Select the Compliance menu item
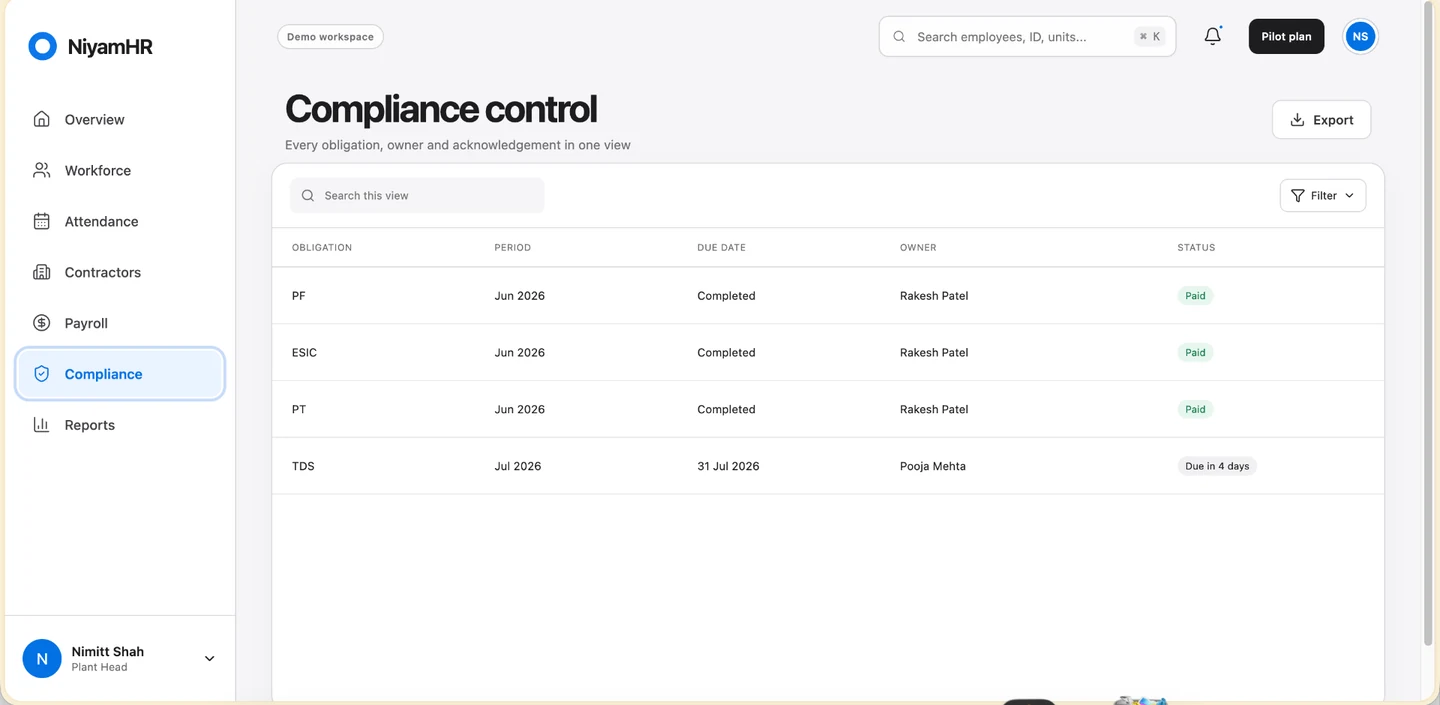The width and height of the screenshot is (1440, 705). [x=120, y=374]
